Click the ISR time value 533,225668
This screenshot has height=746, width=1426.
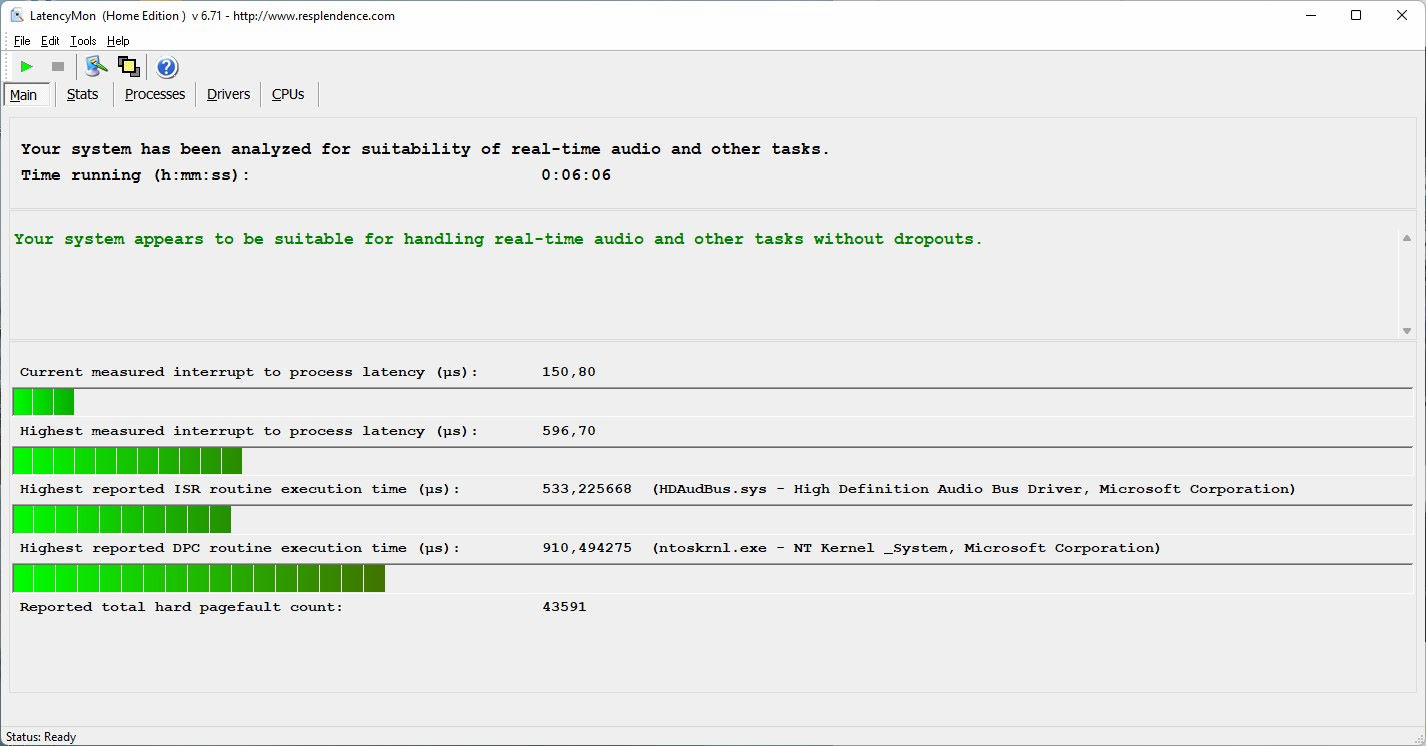click(586, 489)
